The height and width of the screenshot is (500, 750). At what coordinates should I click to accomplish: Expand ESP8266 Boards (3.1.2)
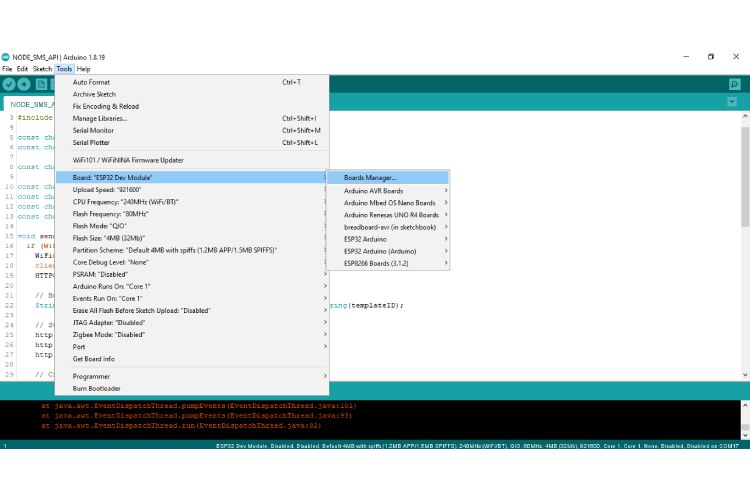[388, 264]
